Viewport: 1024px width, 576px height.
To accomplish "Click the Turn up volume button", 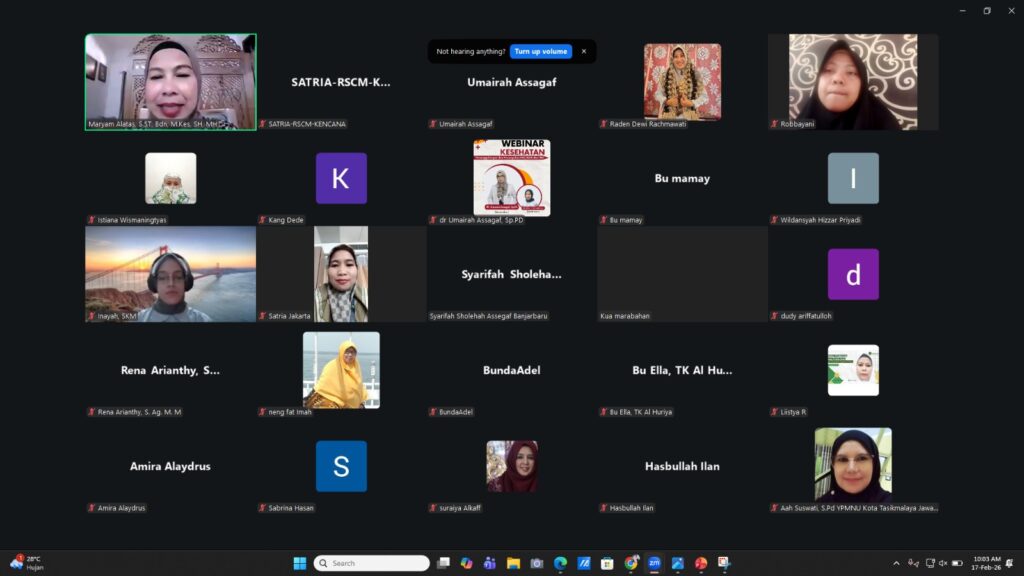I will [x=541, y=52].
